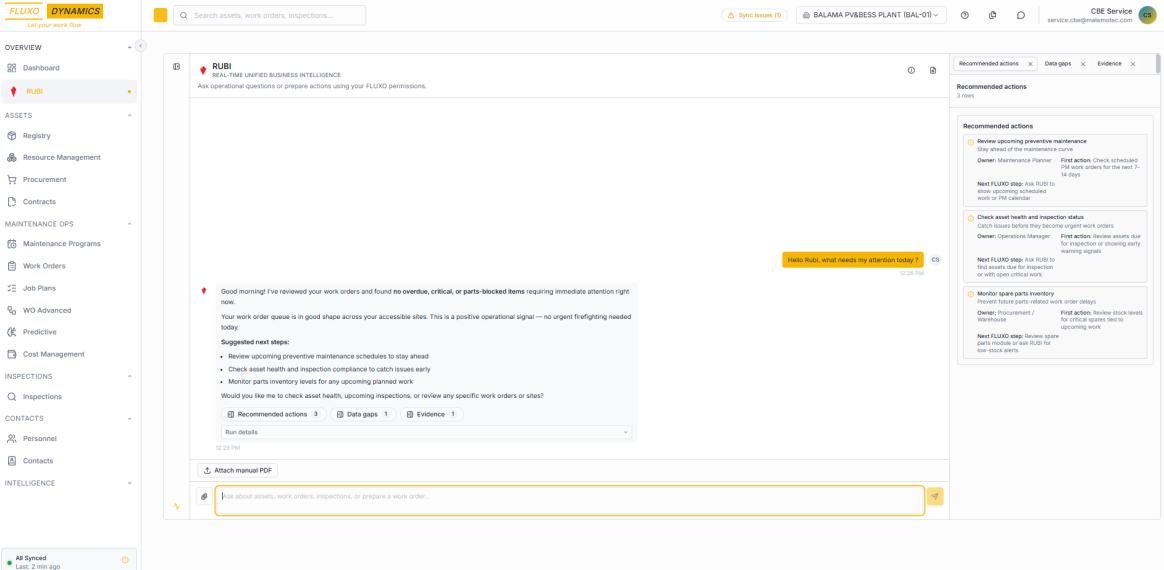
Task: Click the WO Advanced icon
Action: (12, 310)
